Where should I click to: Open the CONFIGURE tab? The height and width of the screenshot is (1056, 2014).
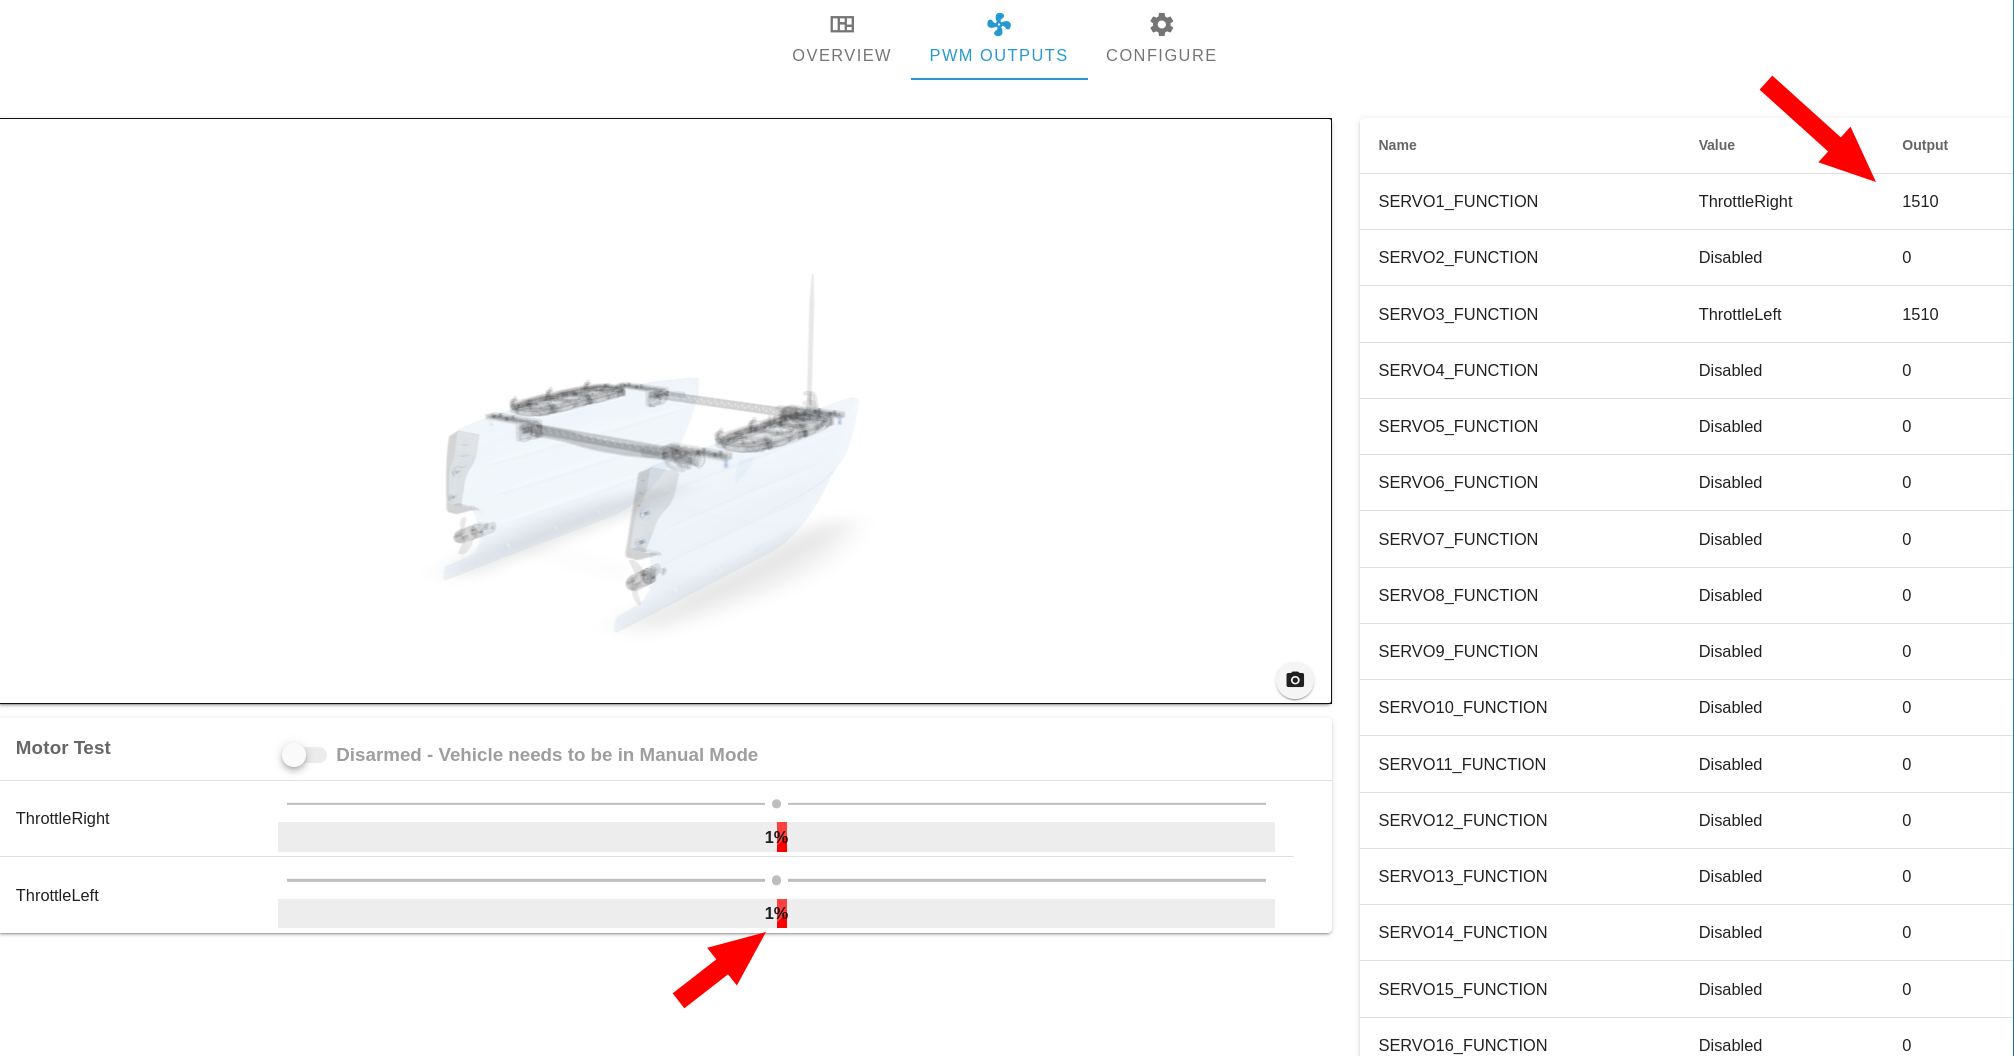click(x=1161, y=40)
